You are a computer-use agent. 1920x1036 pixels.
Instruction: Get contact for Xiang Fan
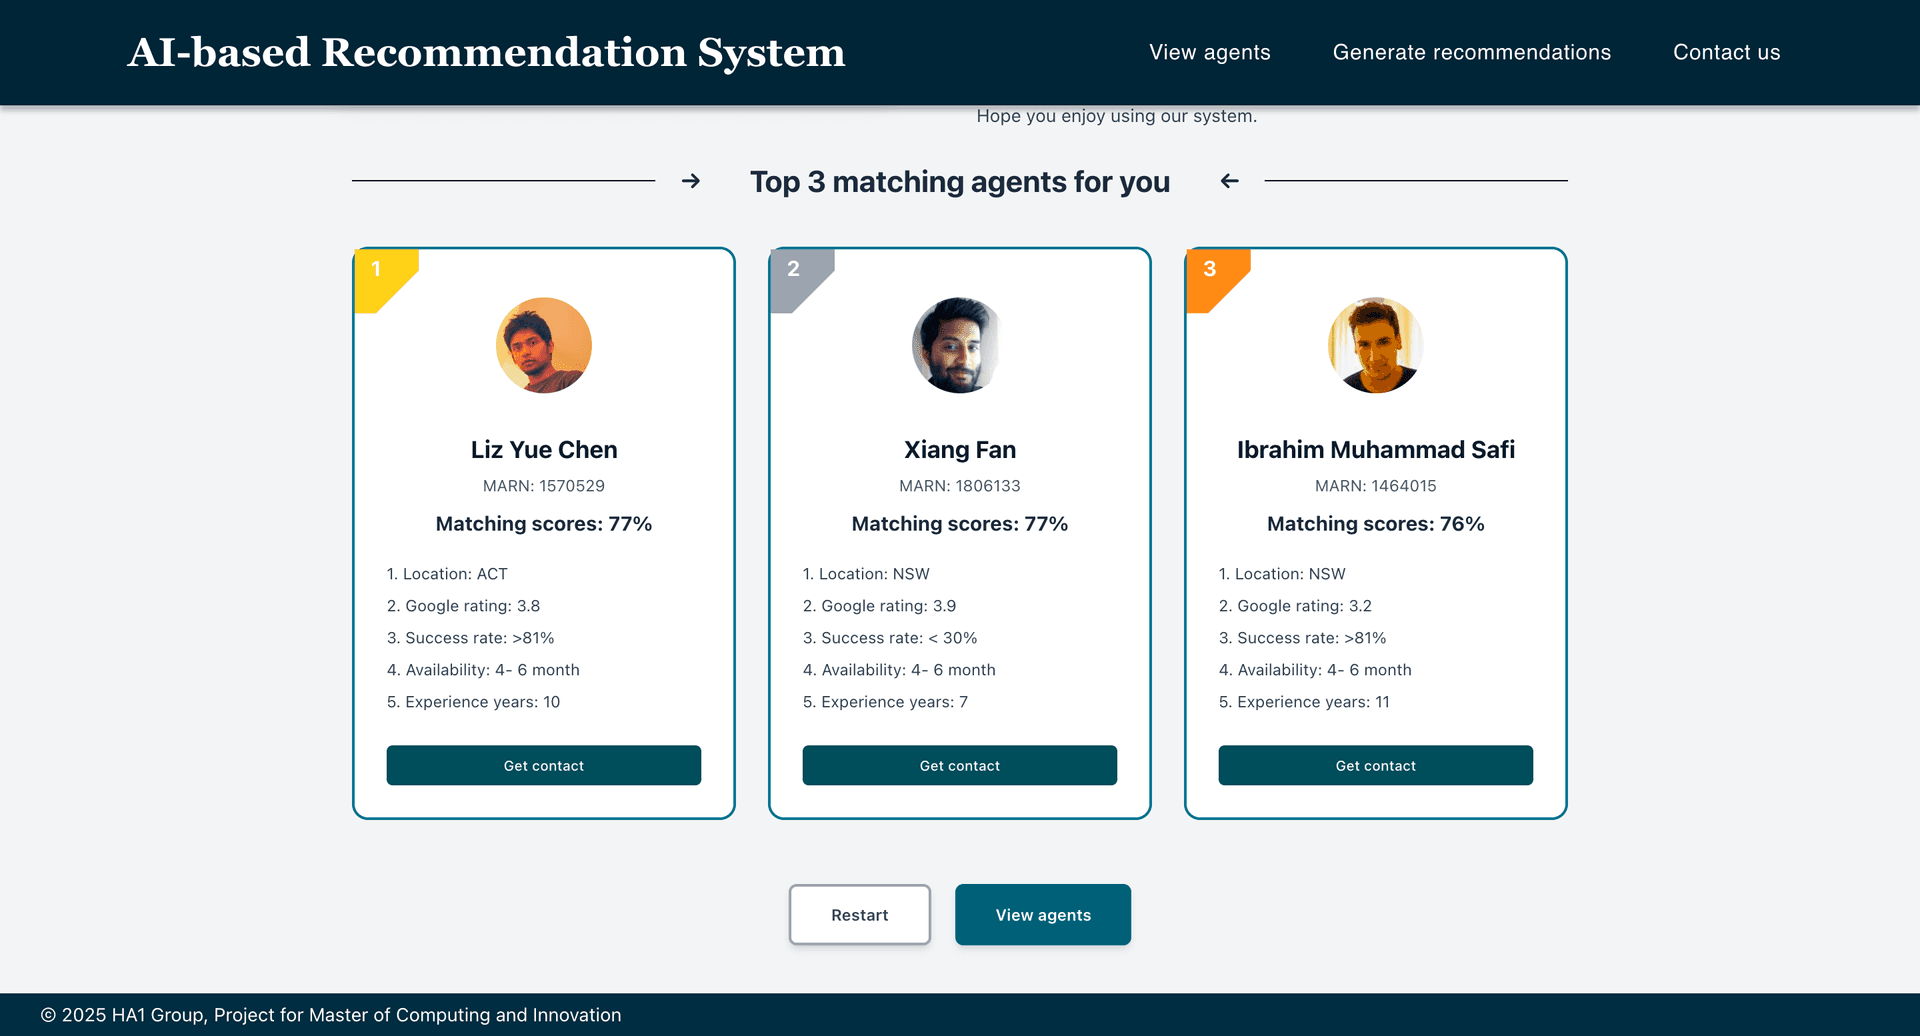(x=960, y=765)
